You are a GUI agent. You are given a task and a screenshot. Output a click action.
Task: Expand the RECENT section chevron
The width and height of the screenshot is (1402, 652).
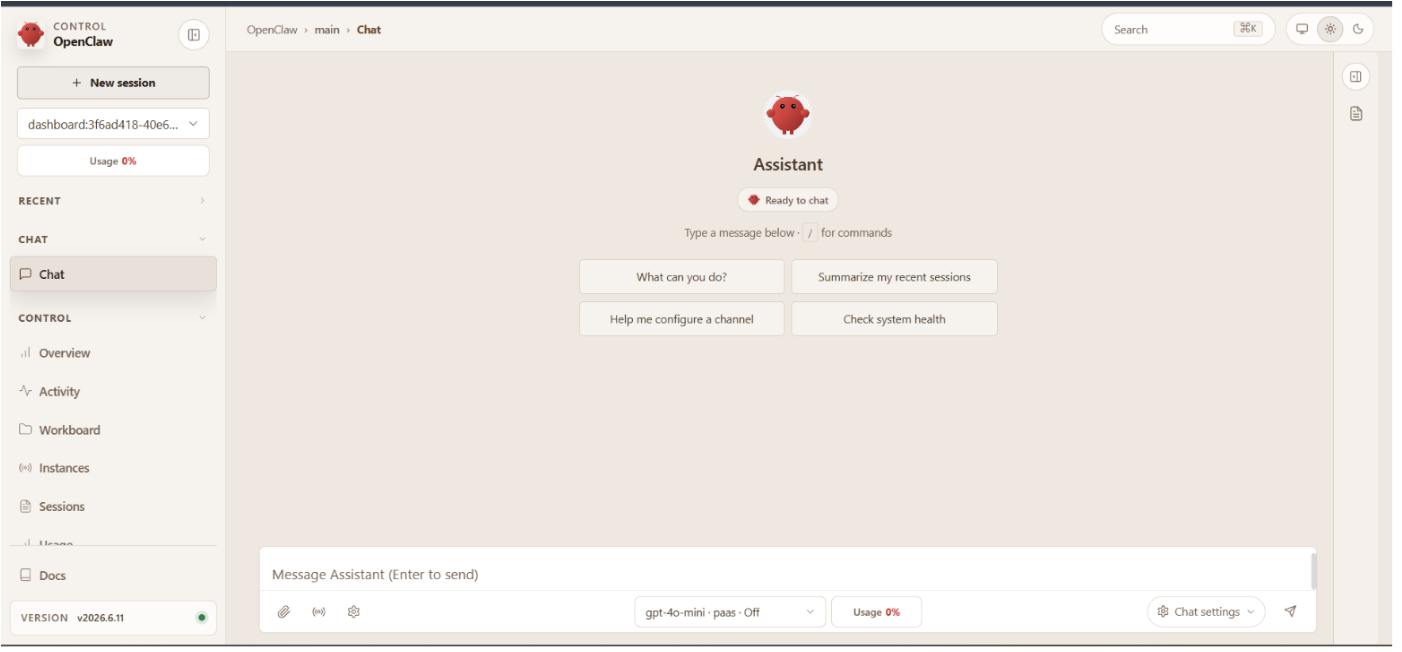tap(202, 201)
